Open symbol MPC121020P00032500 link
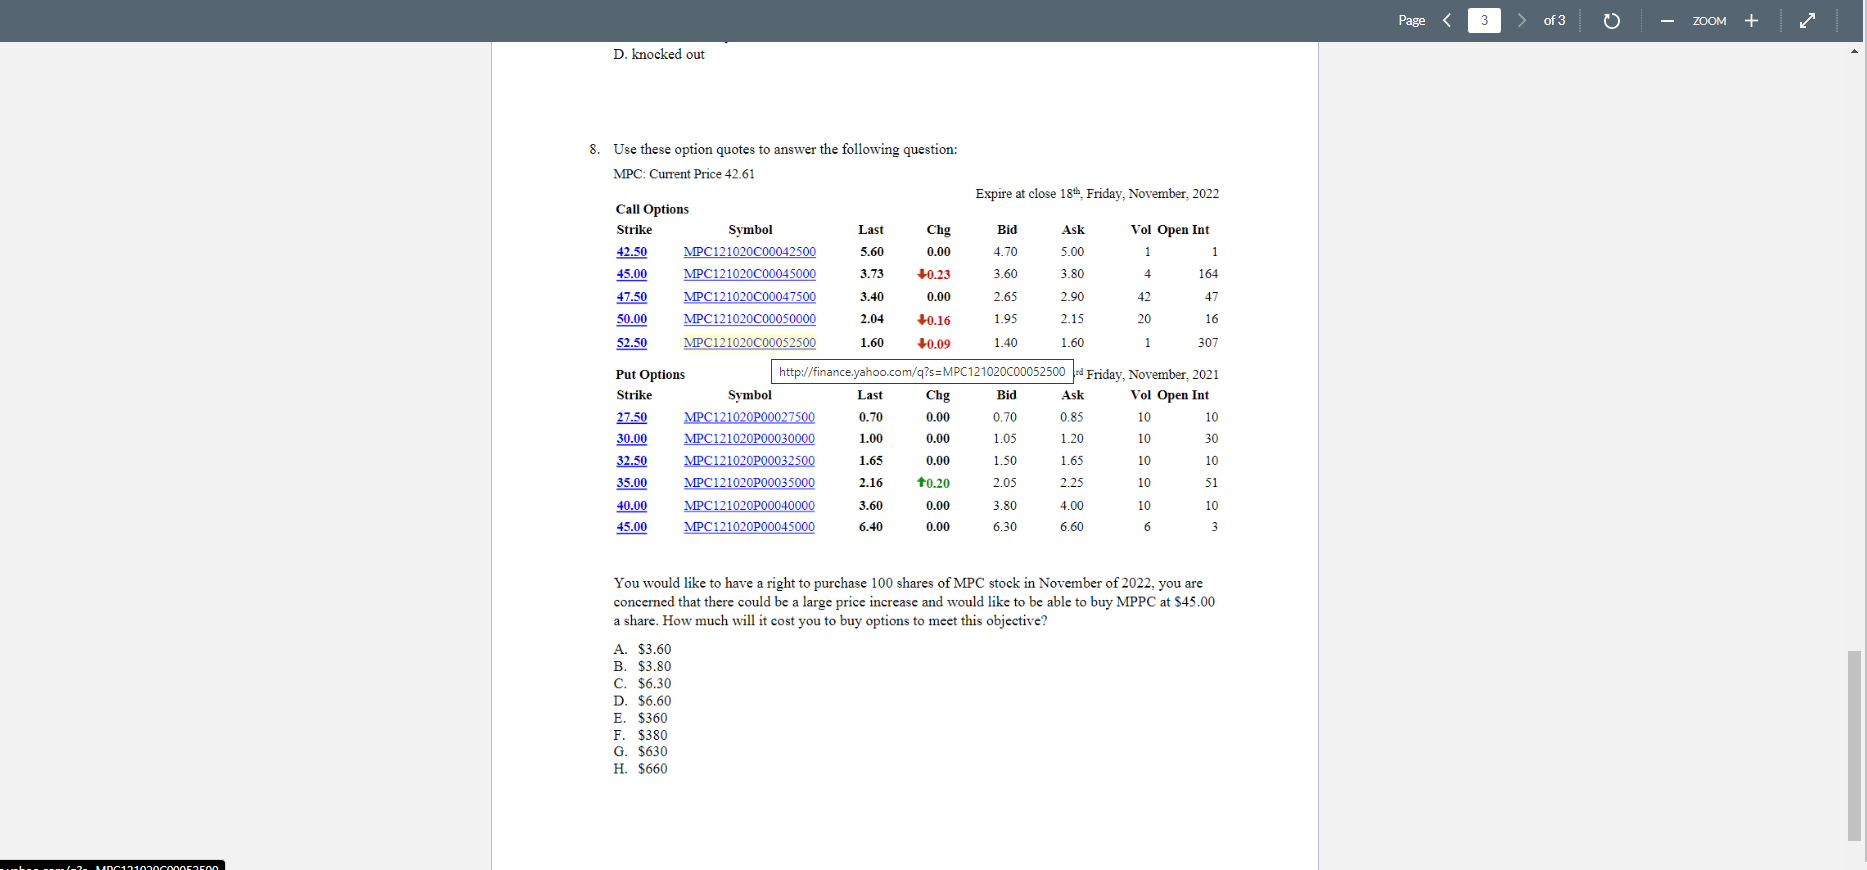 click(x=749, y=461)
